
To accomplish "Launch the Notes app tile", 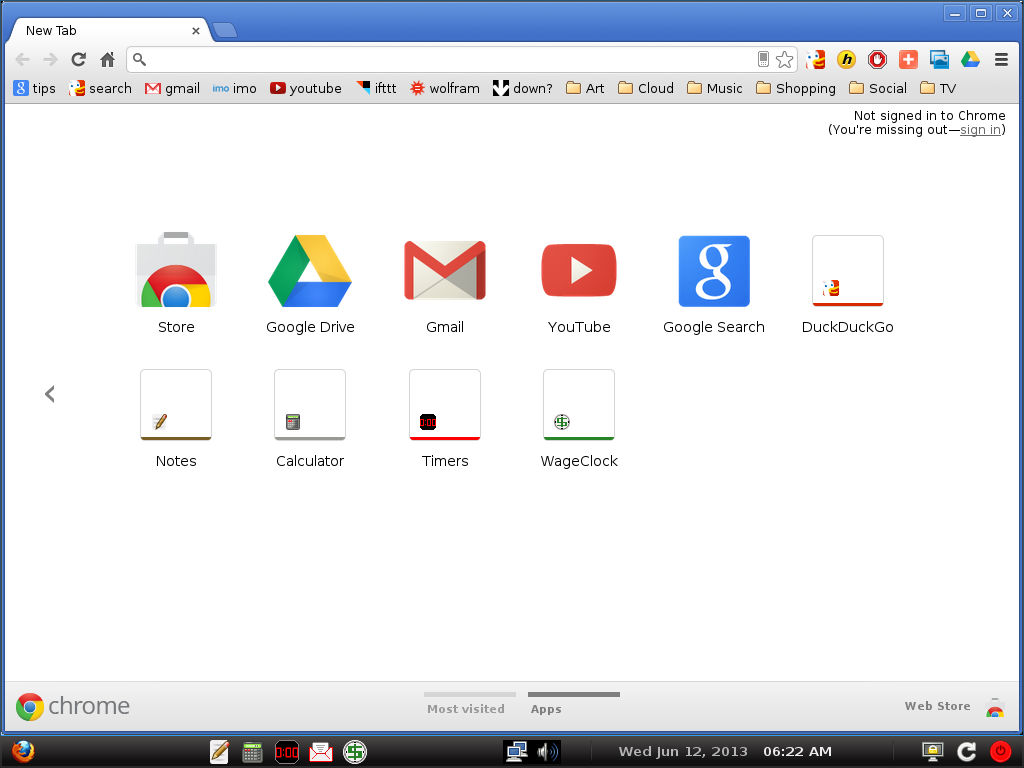I will click(176, 404).
